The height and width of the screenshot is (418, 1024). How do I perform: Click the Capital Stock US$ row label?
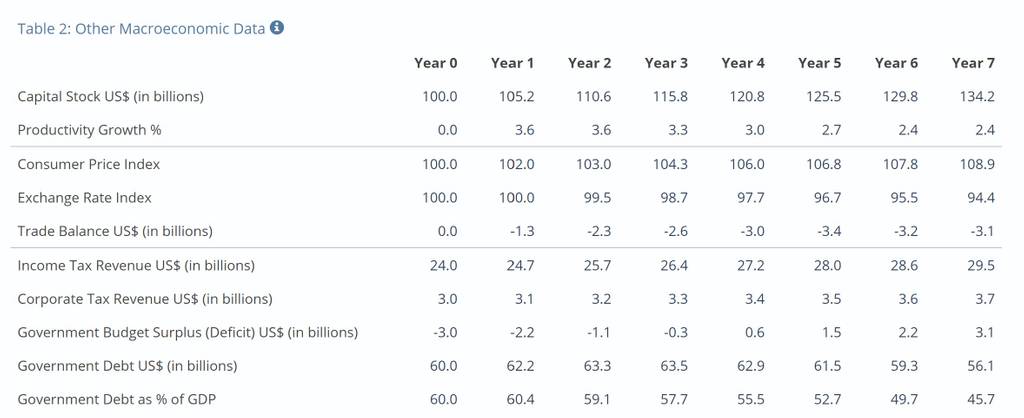point(110,97)
